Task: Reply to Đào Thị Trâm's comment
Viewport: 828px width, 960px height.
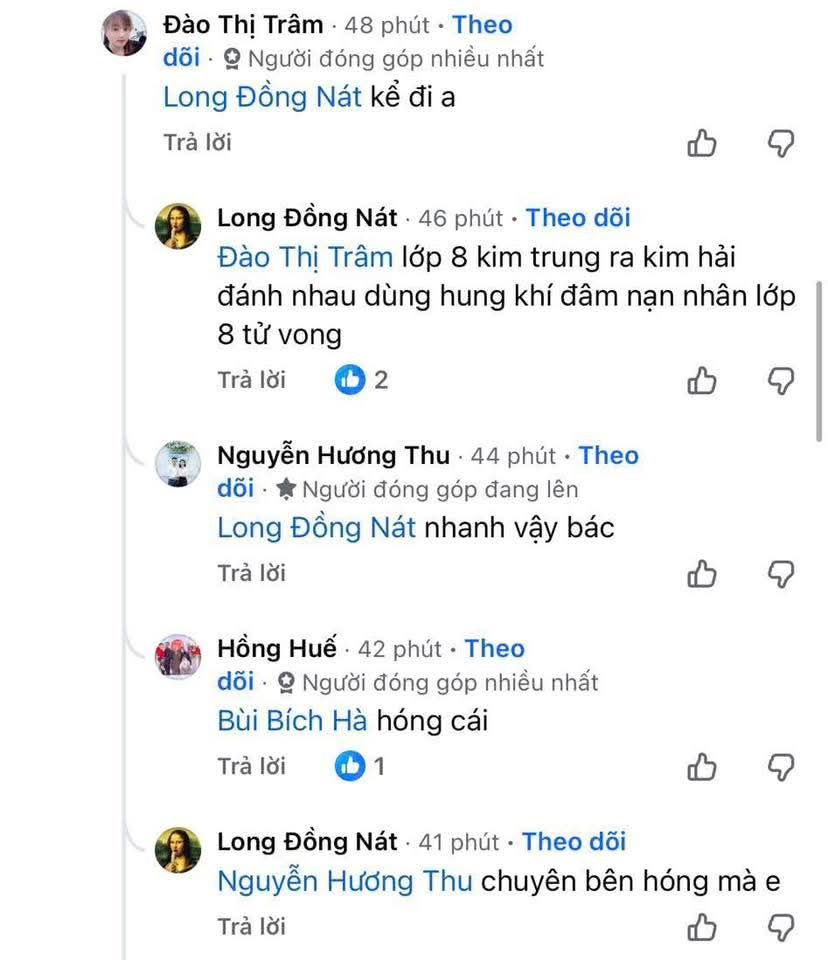Action: coord(197,143)
